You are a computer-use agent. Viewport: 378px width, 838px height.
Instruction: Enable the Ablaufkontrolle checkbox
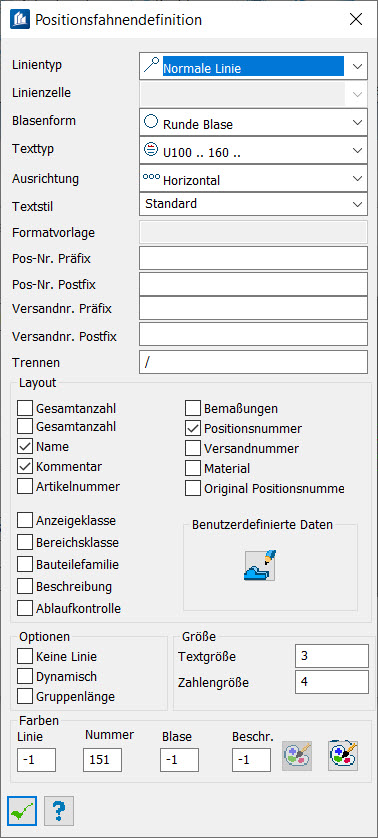pyautogui.click(x=25, y=608)
